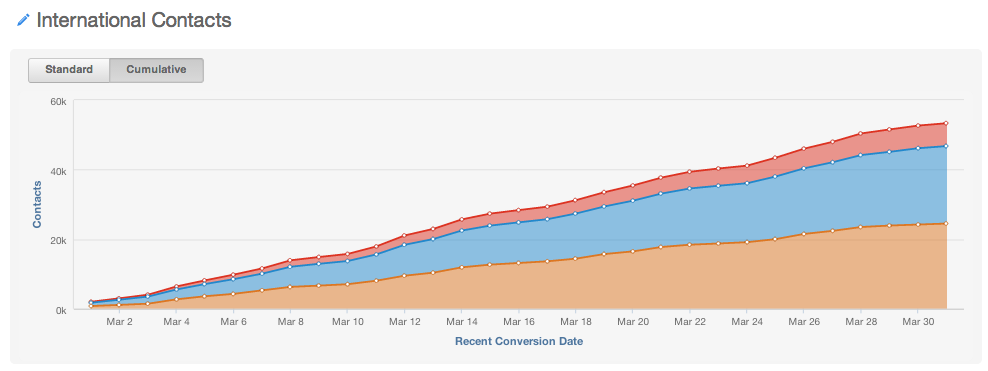The height and width of the screenshot is (371, 988).
Task: Click the blue line point at Mar 14
Action: (x=462, y=231)
